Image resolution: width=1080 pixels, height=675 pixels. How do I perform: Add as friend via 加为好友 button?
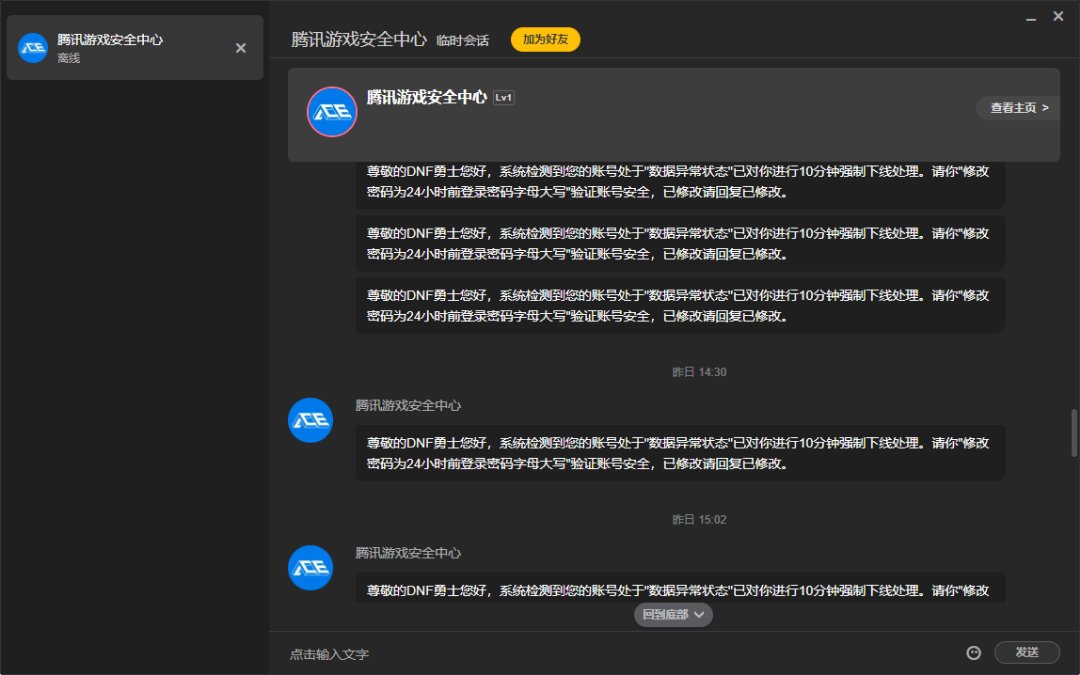coord(546,39)
